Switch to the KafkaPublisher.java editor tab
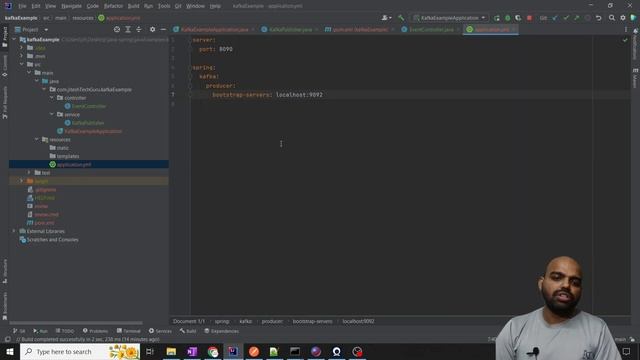 click(290, 29)
